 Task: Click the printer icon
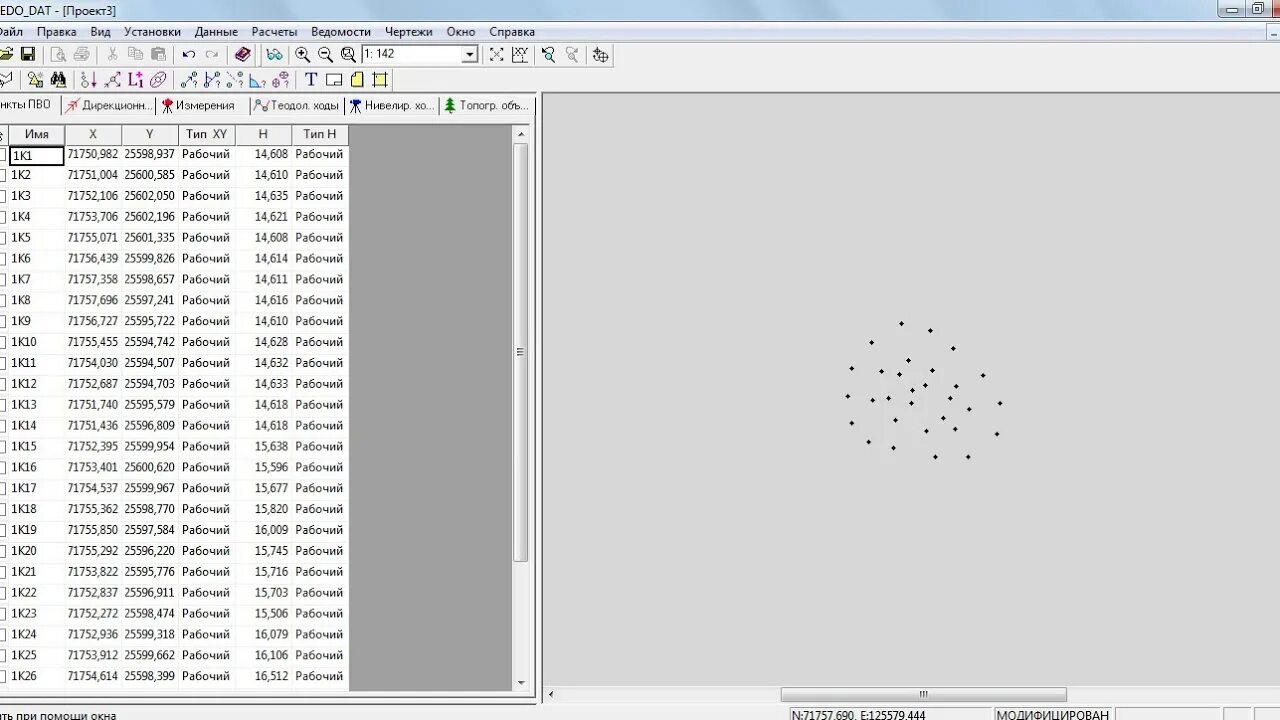tap(82, 54)
